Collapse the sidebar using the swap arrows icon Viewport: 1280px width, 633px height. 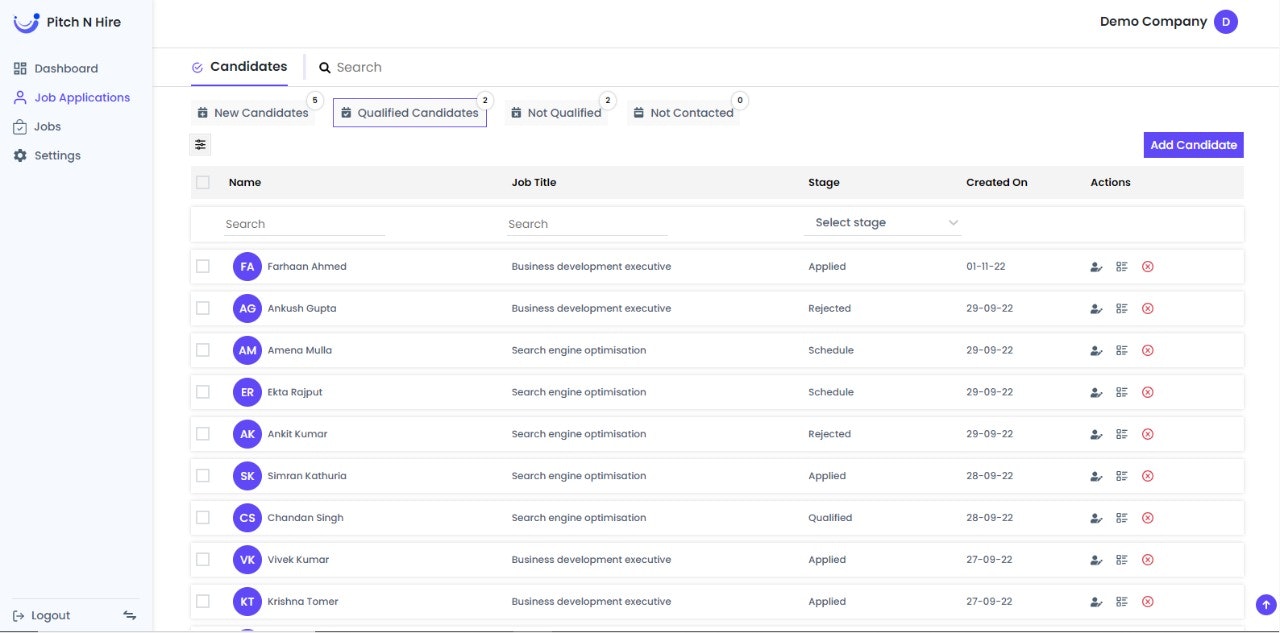130,616
